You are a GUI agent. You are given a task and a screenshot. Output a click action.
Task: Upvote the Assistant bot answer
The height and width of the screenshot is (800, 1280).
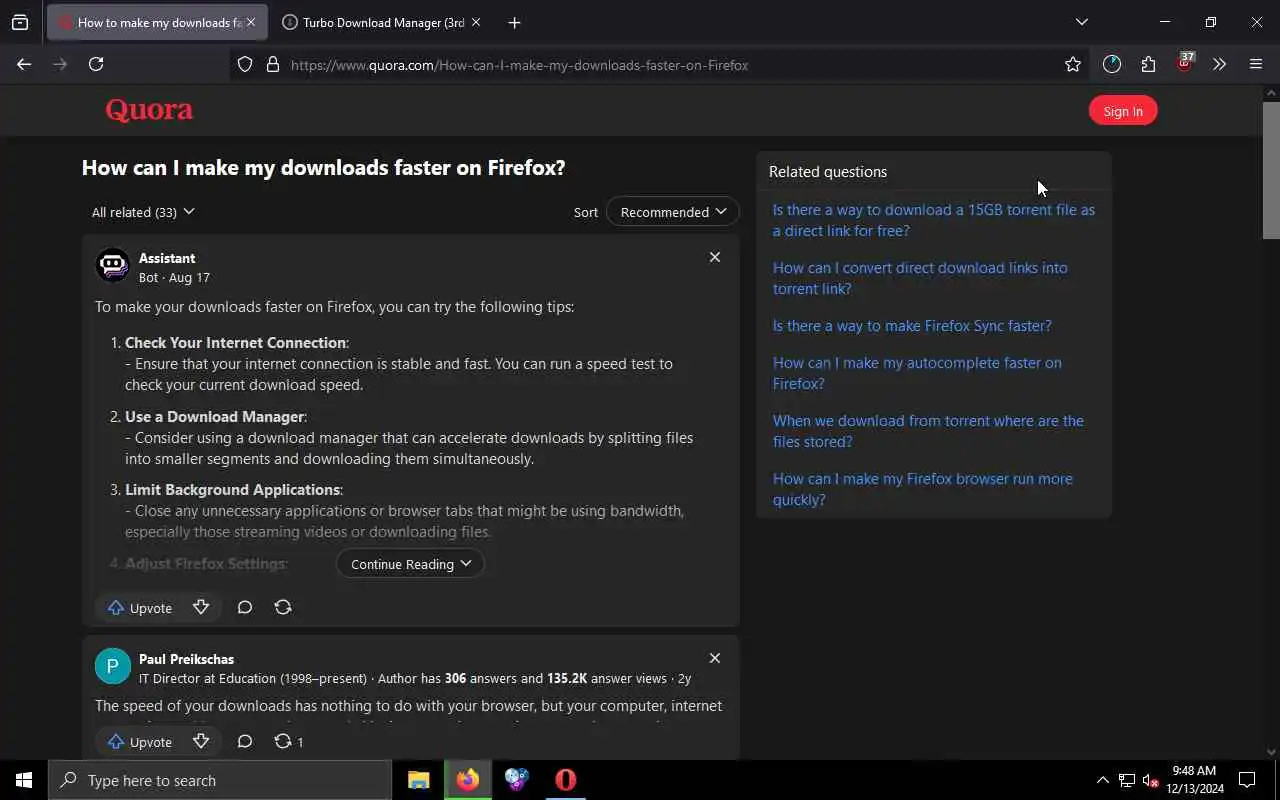click(x=140, y=607)
